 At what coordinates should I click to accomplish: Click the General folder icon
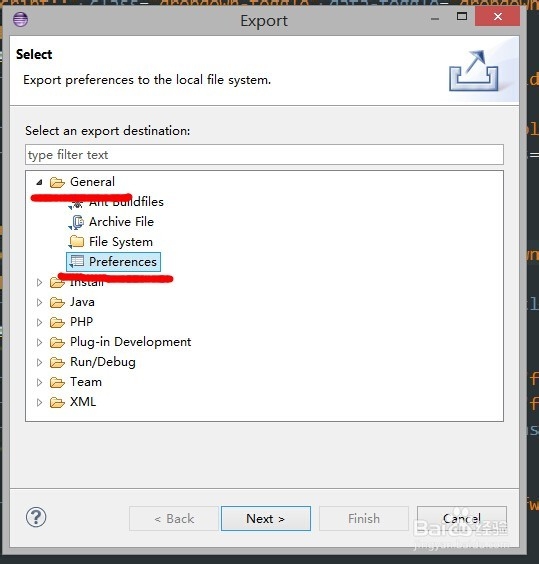57,182
